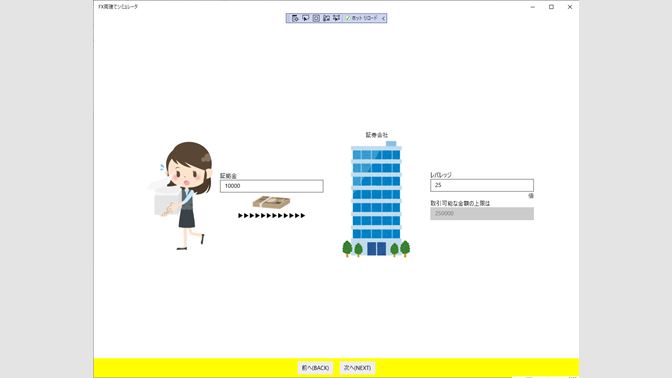672x378 pixels.
Task: Click the レバレッジ label text
Action: (x=441, y=175)
